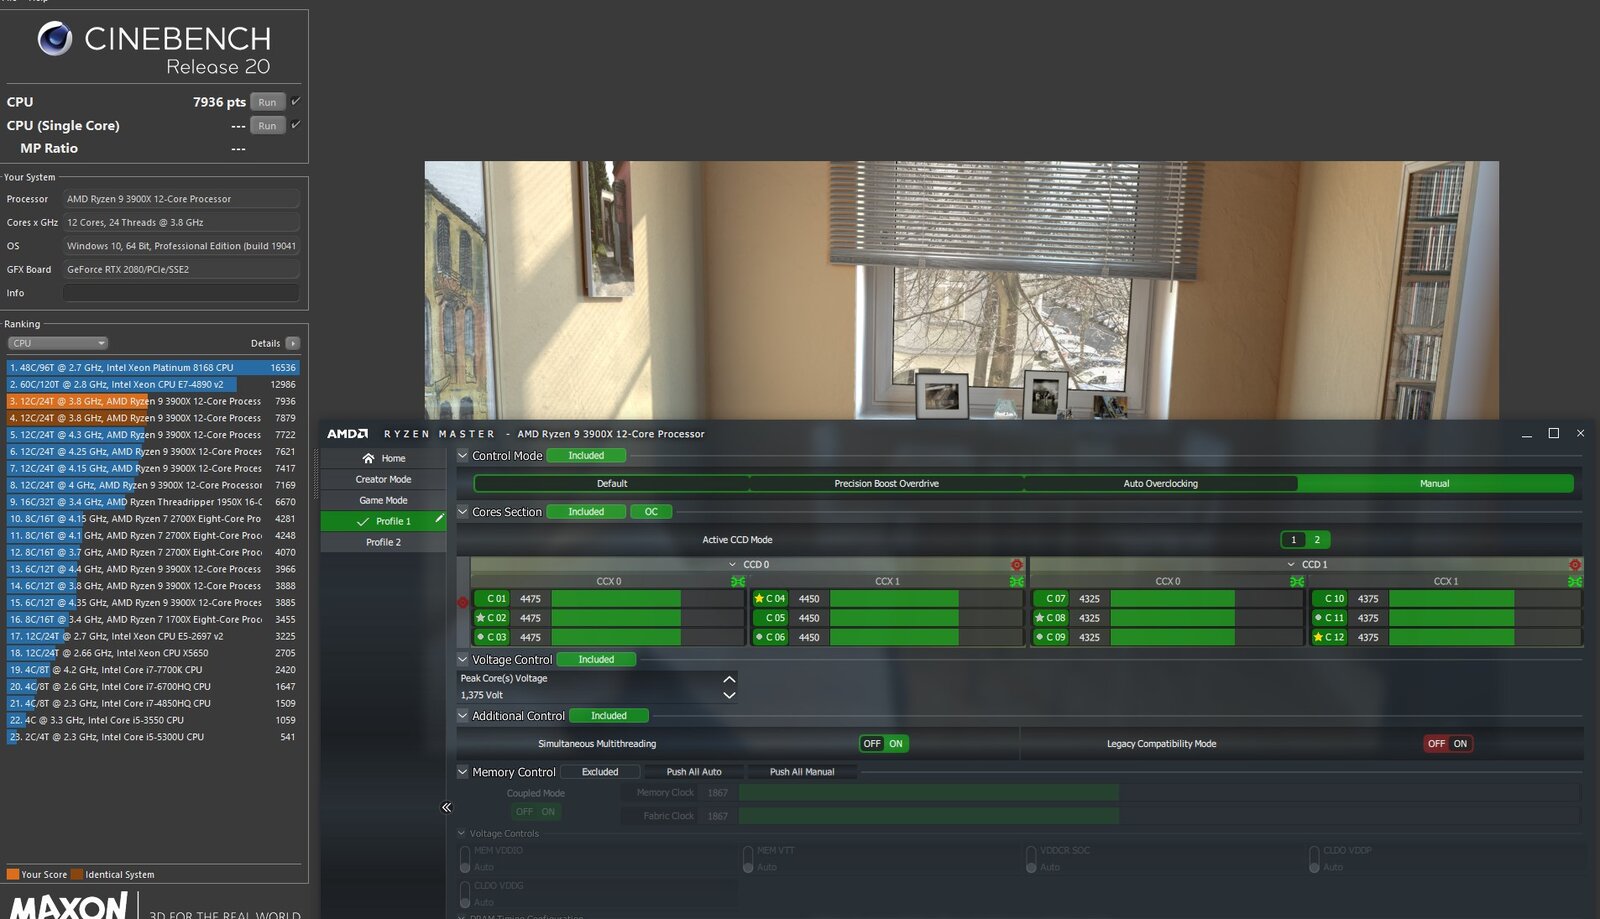Click the Info input field in Cinebench
This screenshot has height=919, width=1600.
point(181,292)
